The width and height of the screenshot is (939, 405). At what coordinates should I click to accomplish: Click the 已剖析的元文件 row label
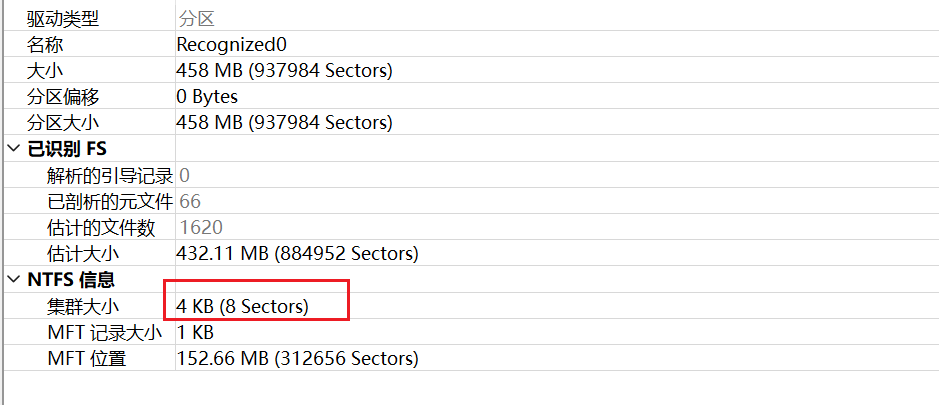pyautogui.click(x=110, y=202)
